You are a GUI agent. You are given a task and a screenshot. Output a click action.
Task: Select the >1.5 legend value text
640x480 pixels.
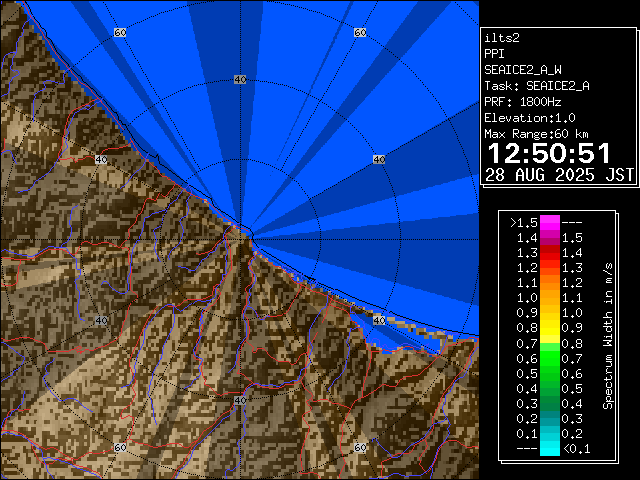tap(524, 222)
